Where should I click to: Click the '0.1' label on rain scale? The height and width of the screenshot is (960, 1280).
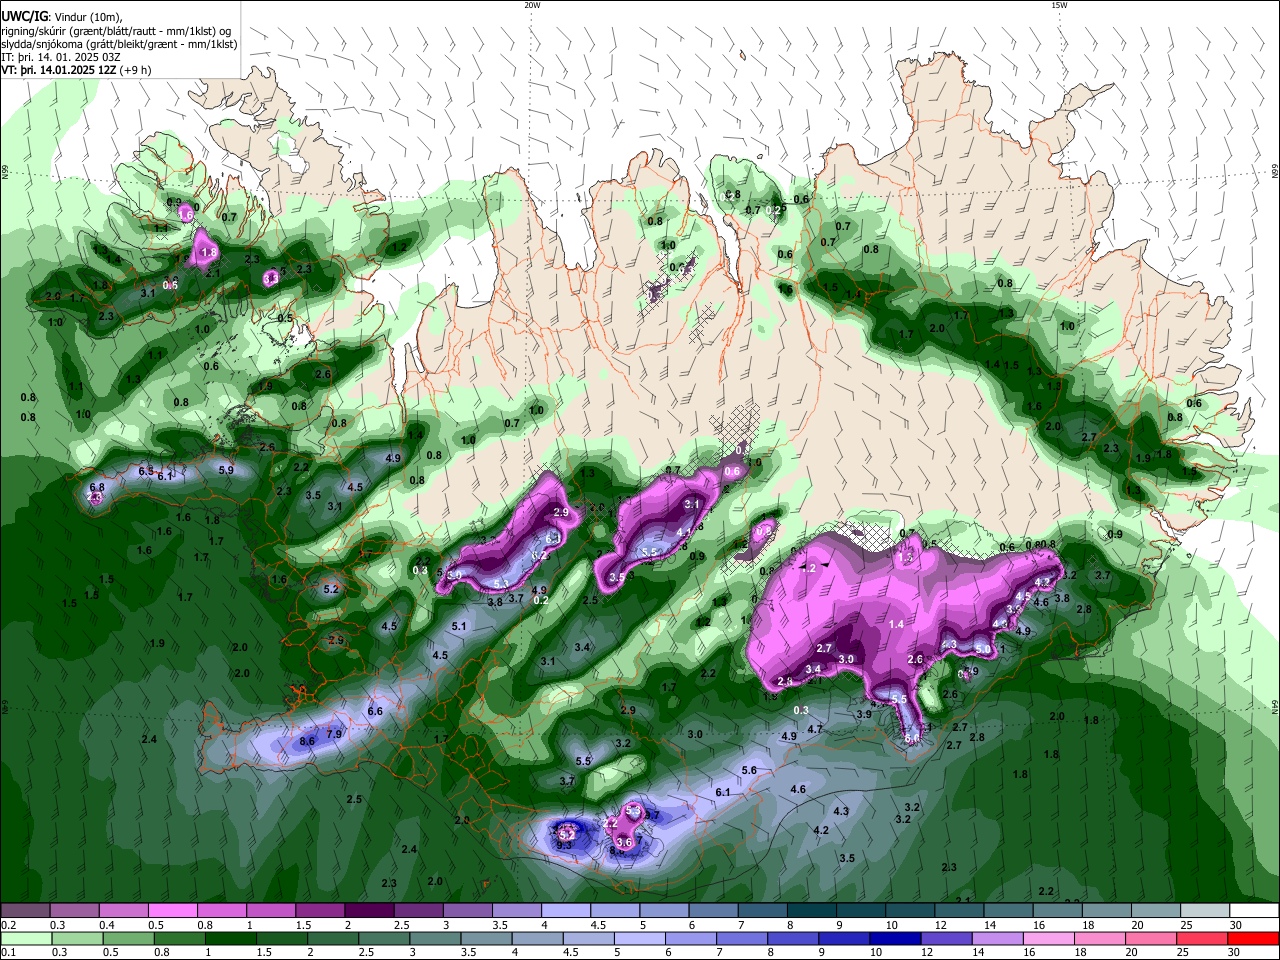[9, 952]
